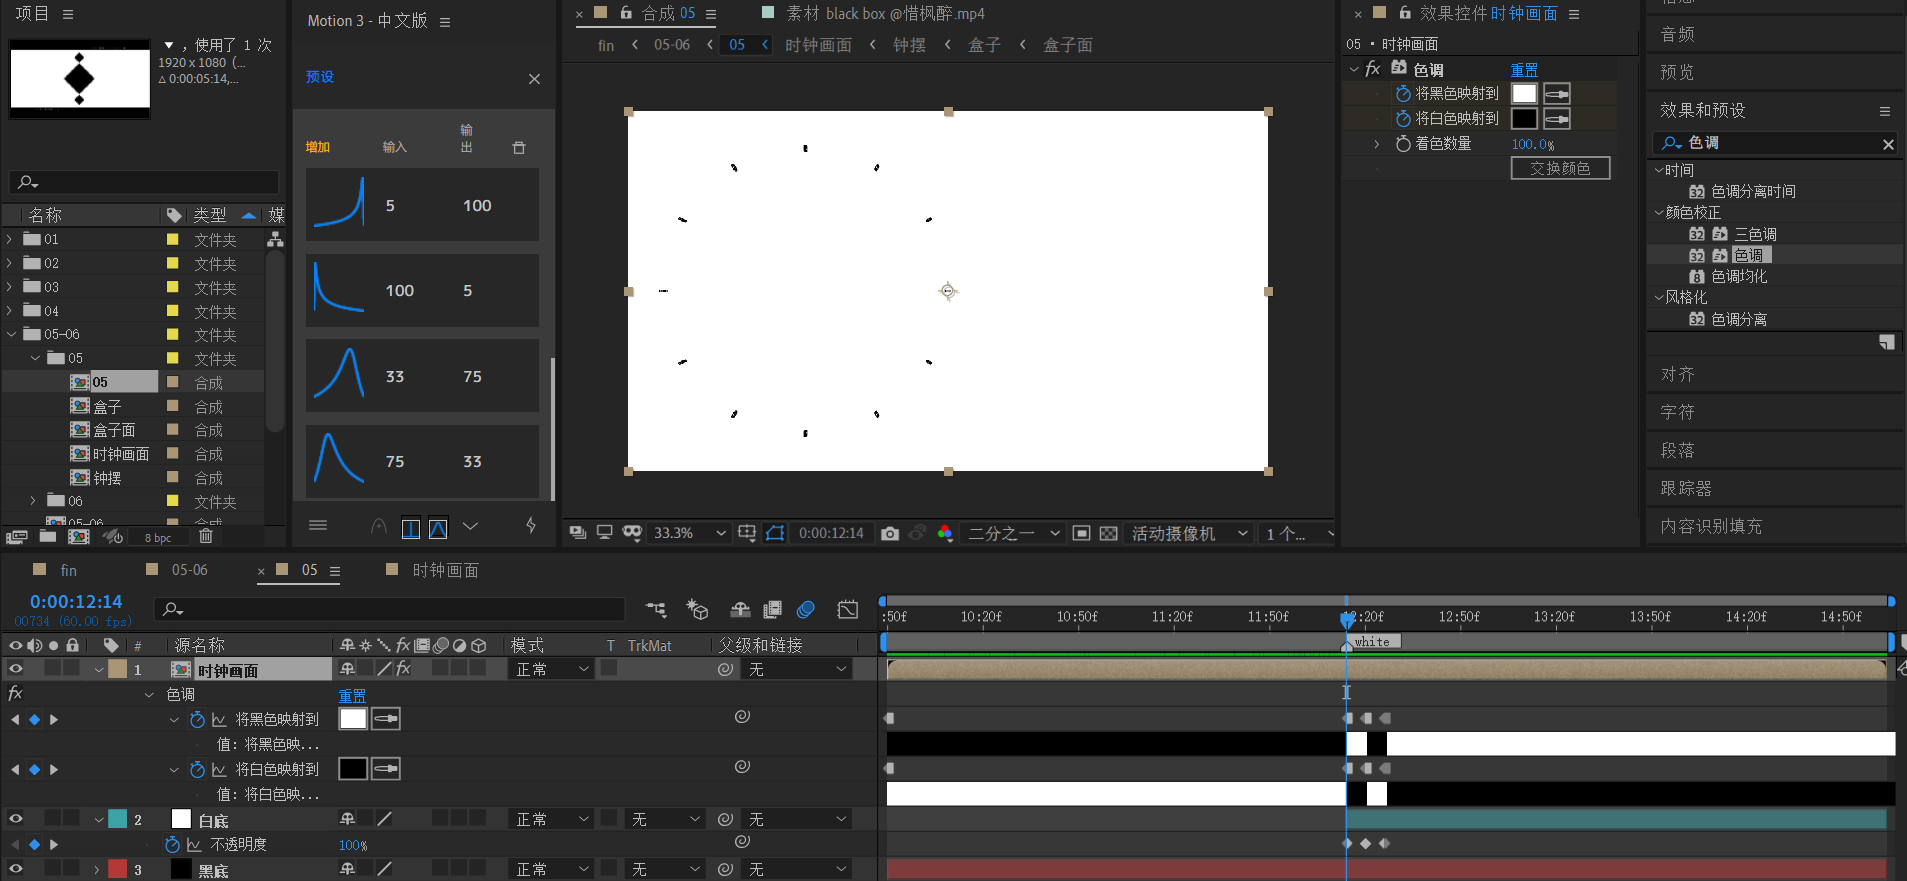Toggle the draft 3D icon in the timeline
The height and width of the screenshot is (881, 1907).
(x=697, y=609)
